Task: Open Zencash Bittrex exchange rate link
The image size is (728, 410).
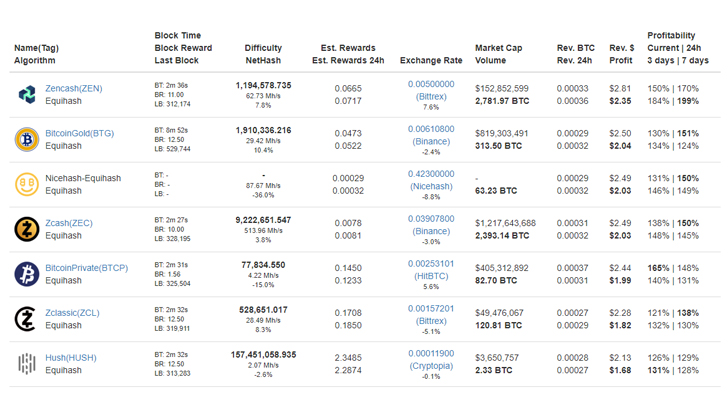Action: [x=431, y=90]
